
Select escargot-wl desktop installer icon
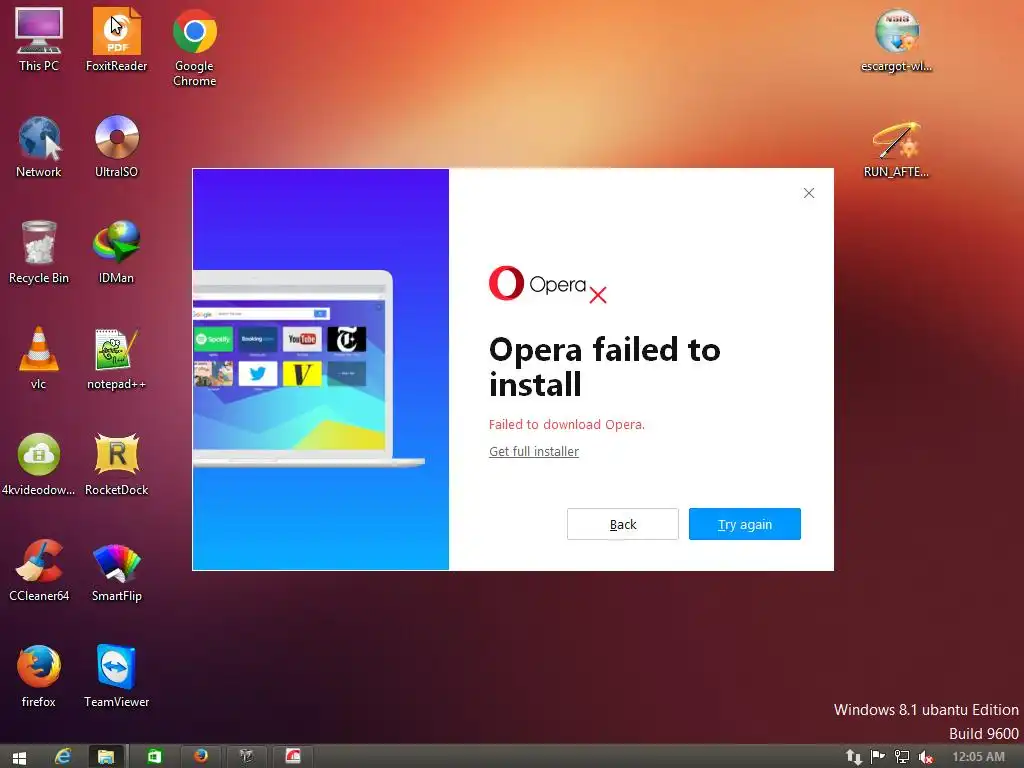(x=897, y=40)
